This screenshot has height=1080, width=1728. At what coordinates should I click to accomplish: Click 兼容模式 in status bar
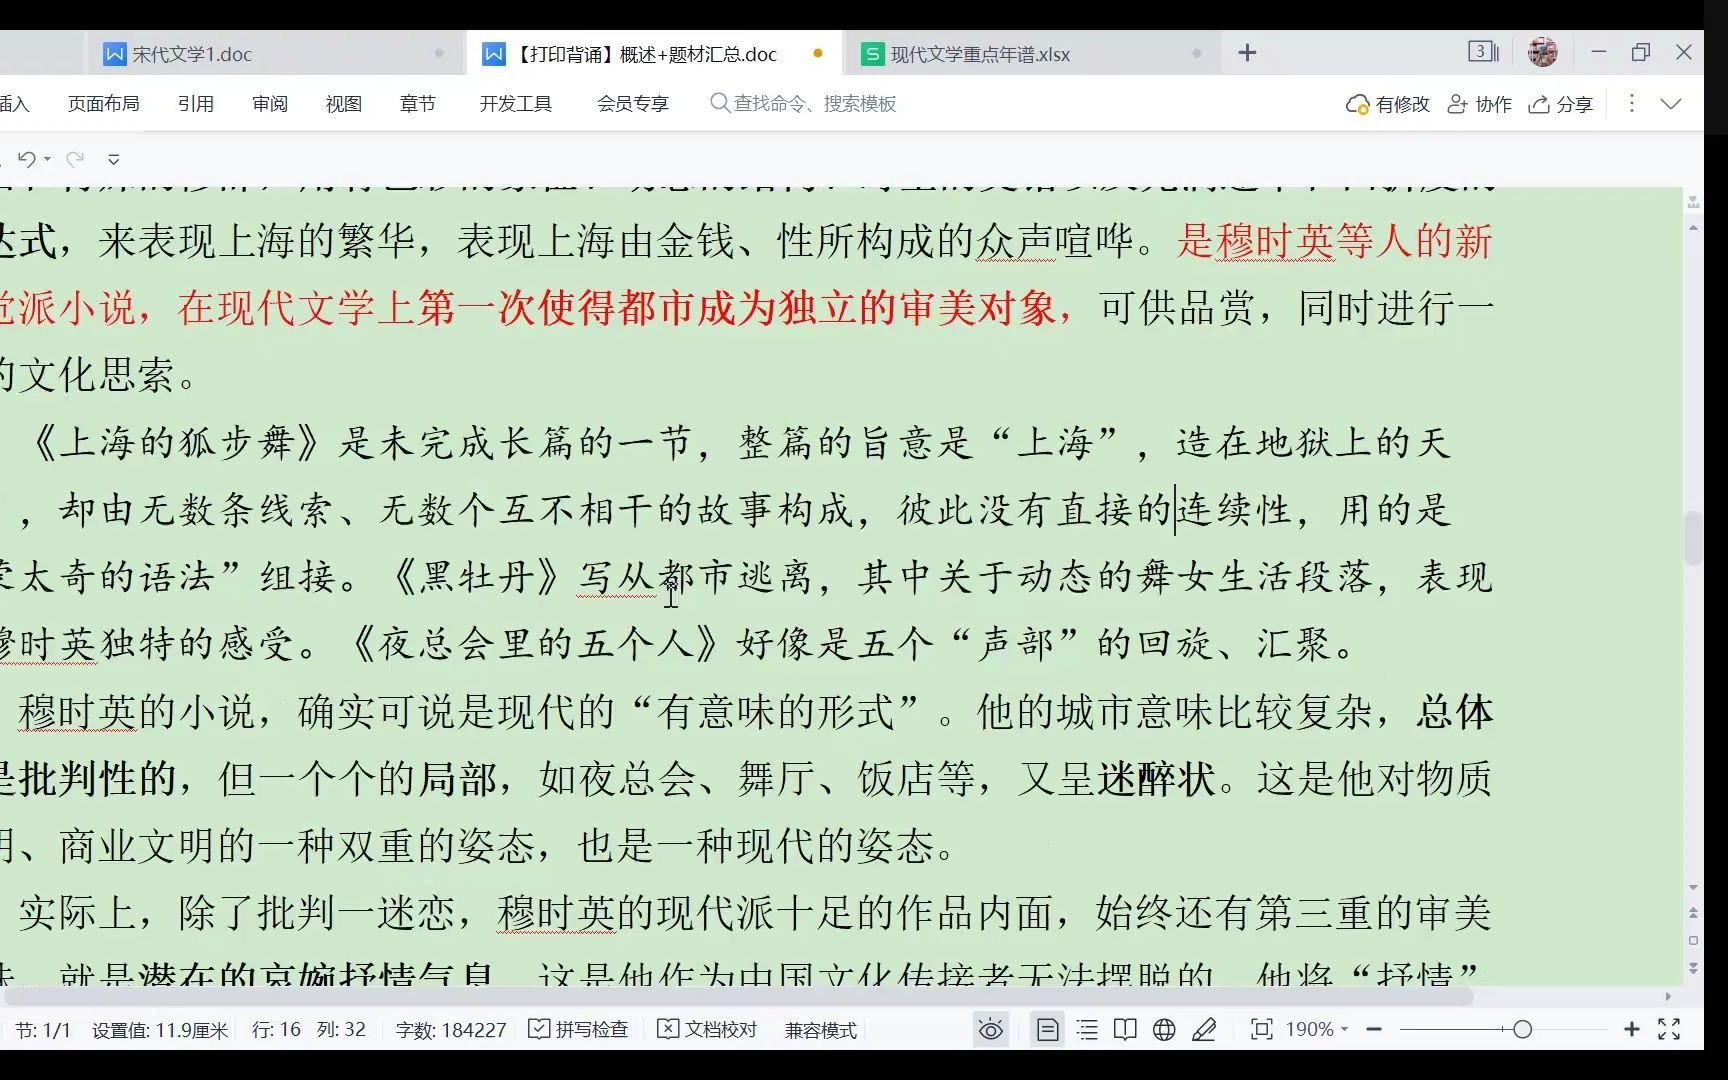[821, 1030]
